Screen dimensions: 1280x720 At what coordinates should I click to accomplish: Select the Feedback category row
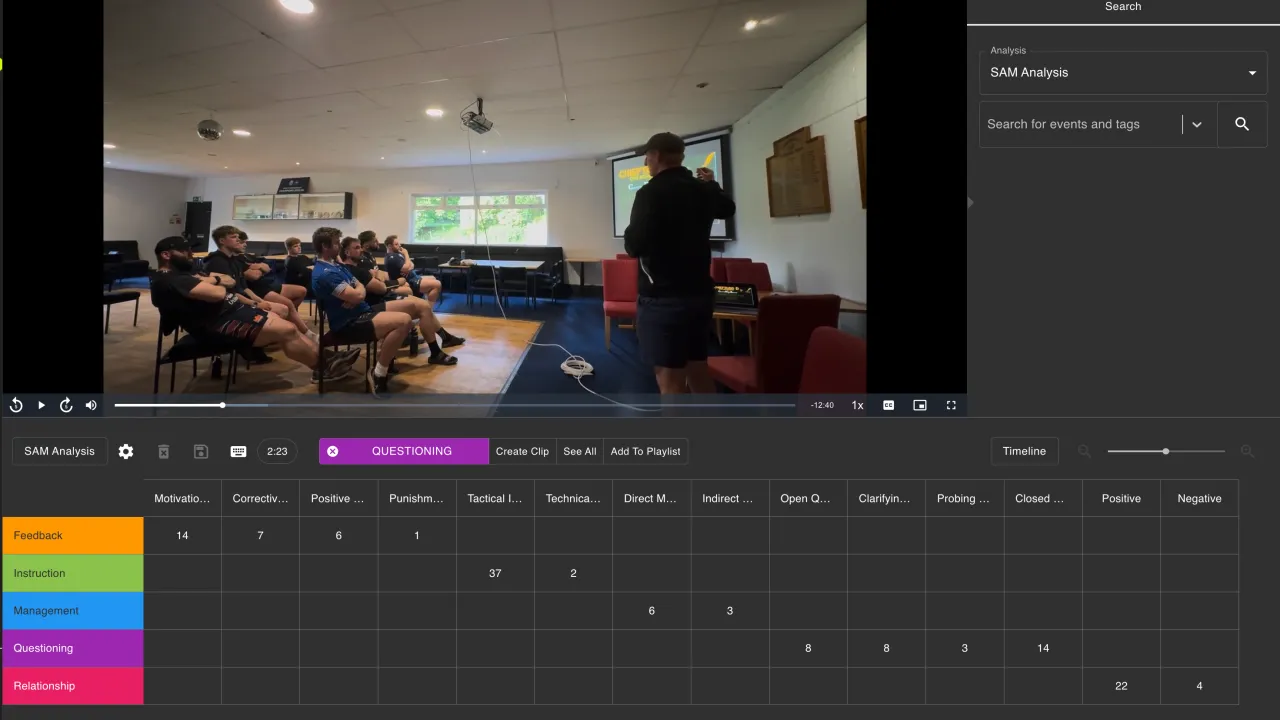[x=73, y=536]
